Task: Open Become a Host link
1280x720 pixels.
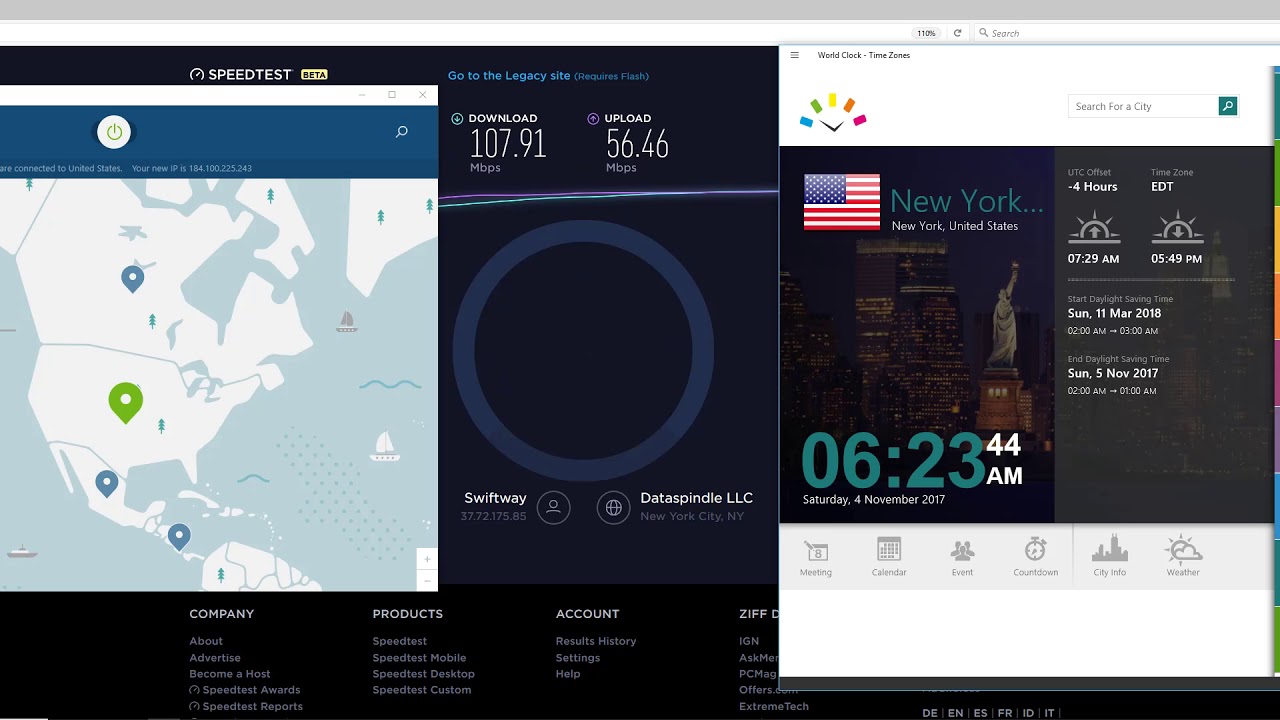Action: click(230, 674)
